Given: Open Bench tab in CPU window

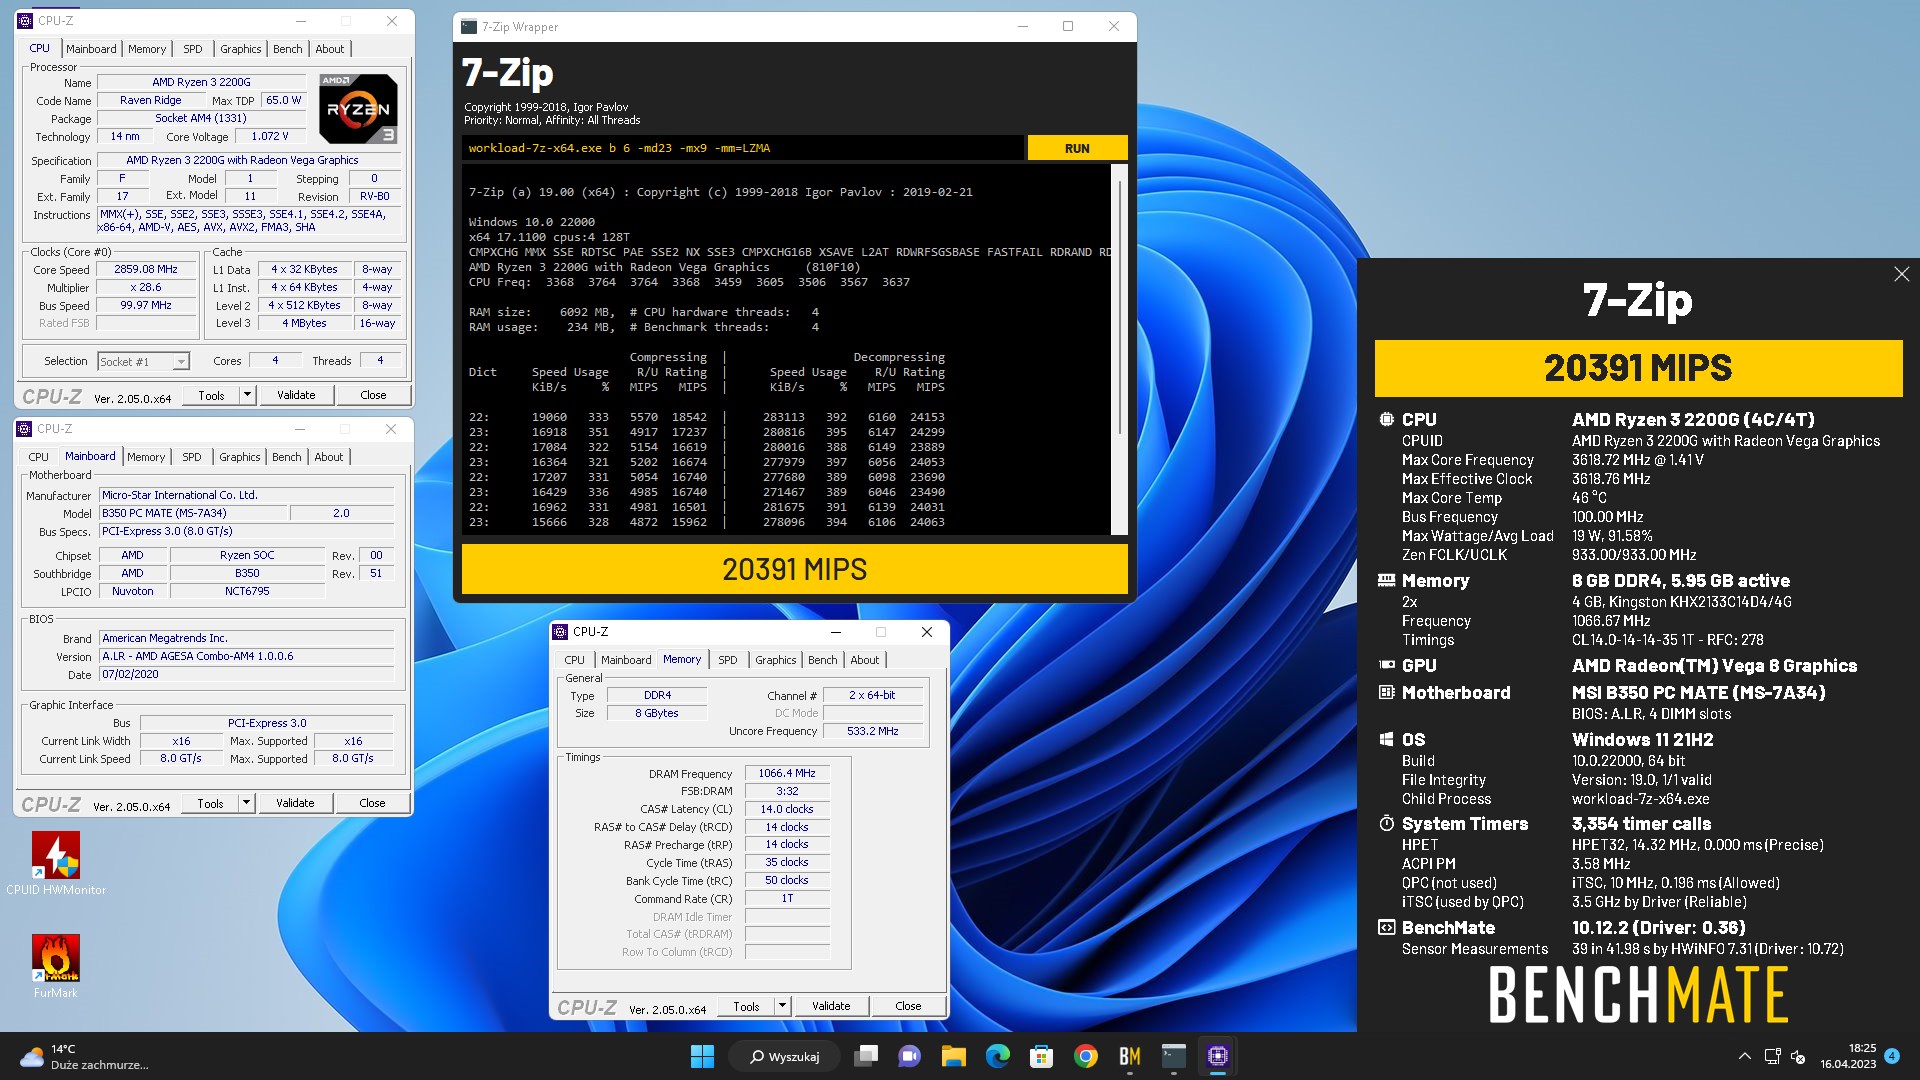Looking at the screenshot, I should 288,49.
